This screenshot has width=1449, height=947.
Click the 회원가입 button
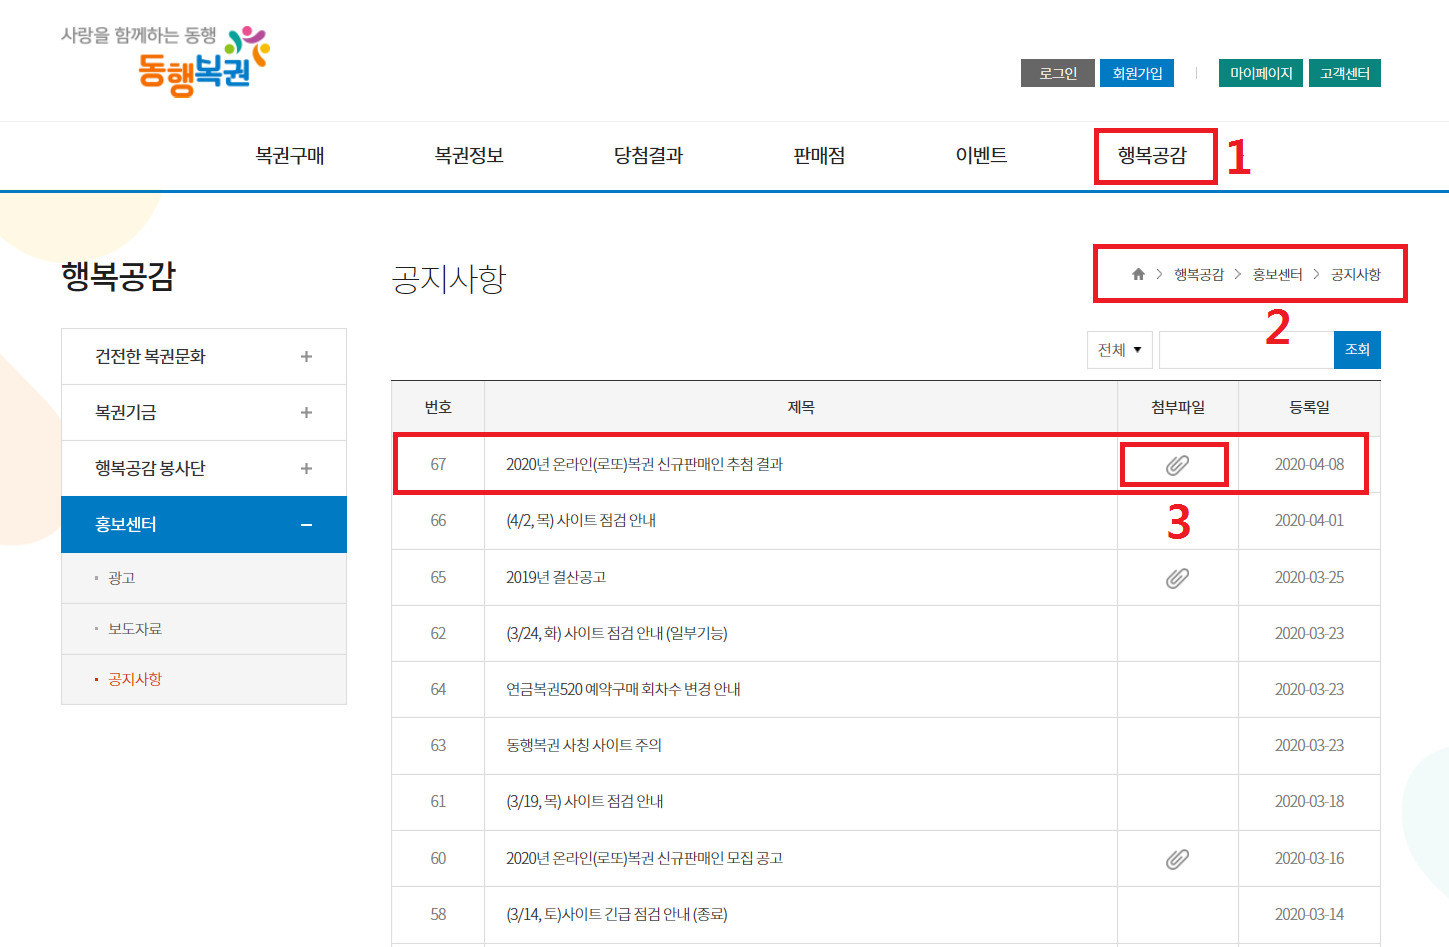pos(1137,73)
